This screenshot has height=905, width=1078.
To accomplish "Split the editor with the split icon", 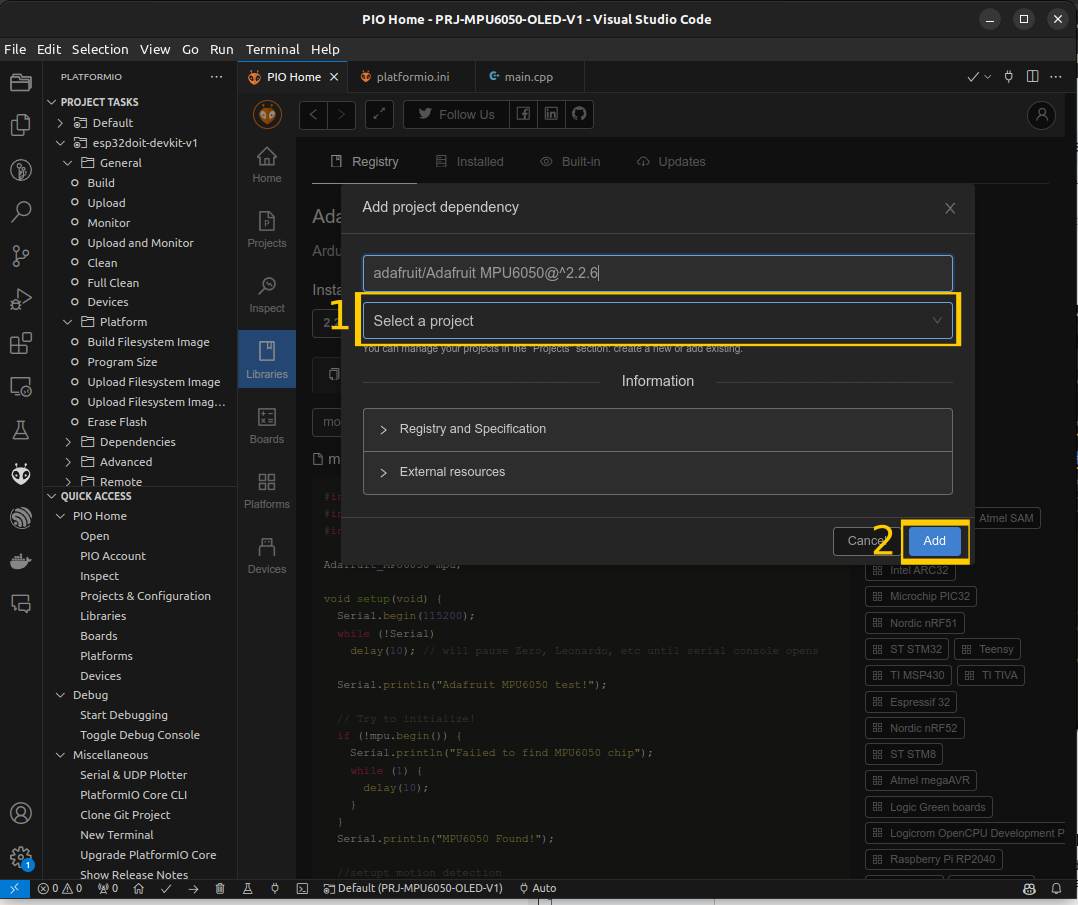I will coord(1032,76).
